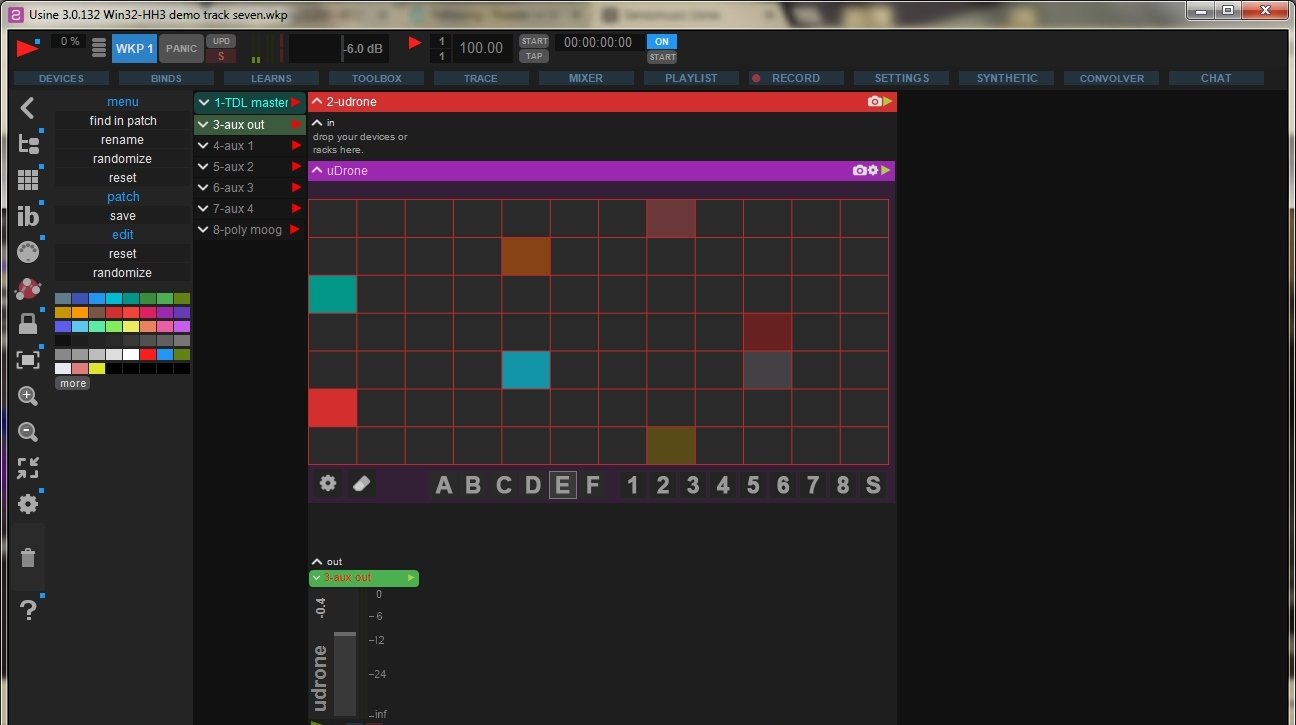The width and height of the screenshot is (1296, 725).
Task: Expand the 8-poly moog rack chevron
Action: click(x=203, y=230)
